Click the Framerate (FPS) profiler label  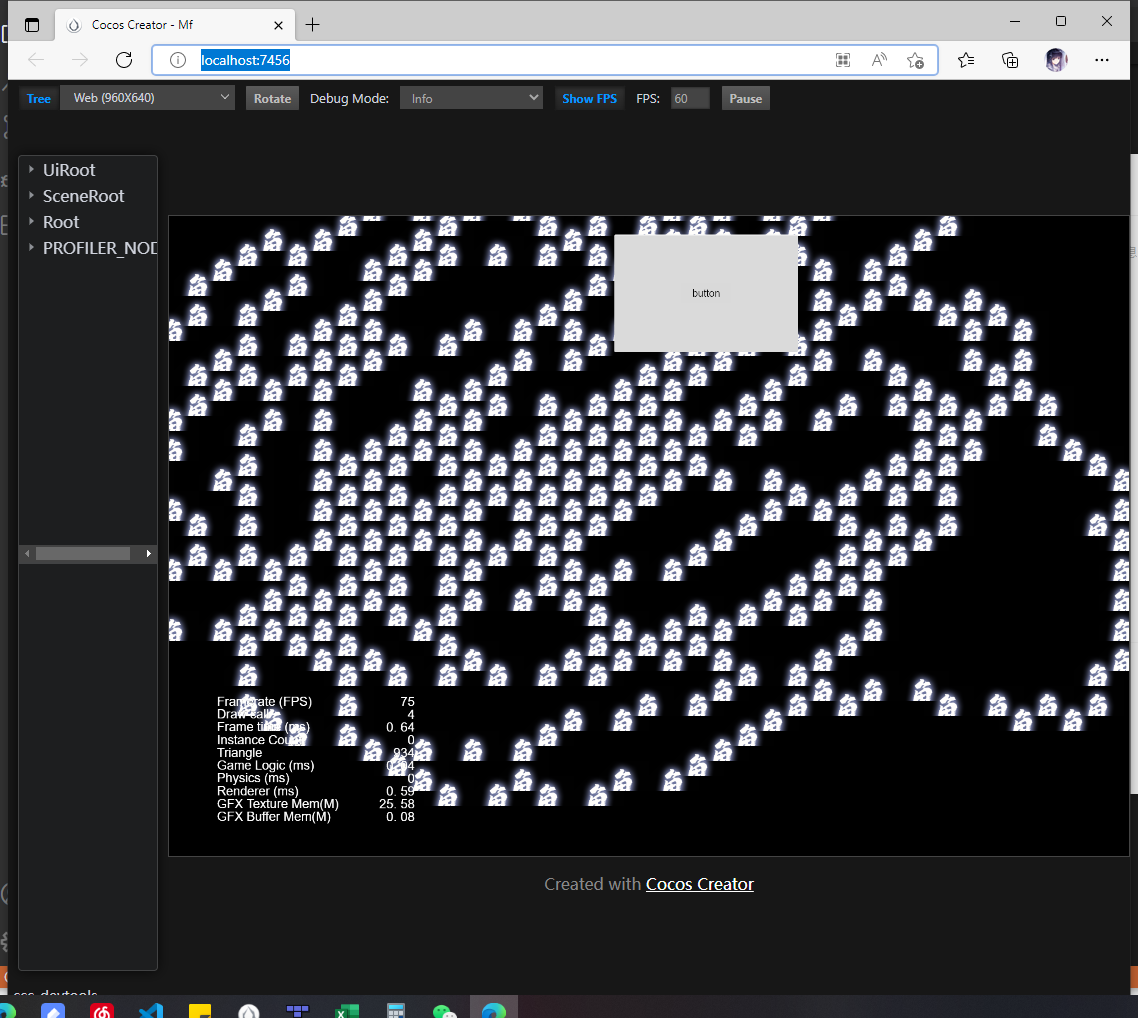tap(264, 702)
